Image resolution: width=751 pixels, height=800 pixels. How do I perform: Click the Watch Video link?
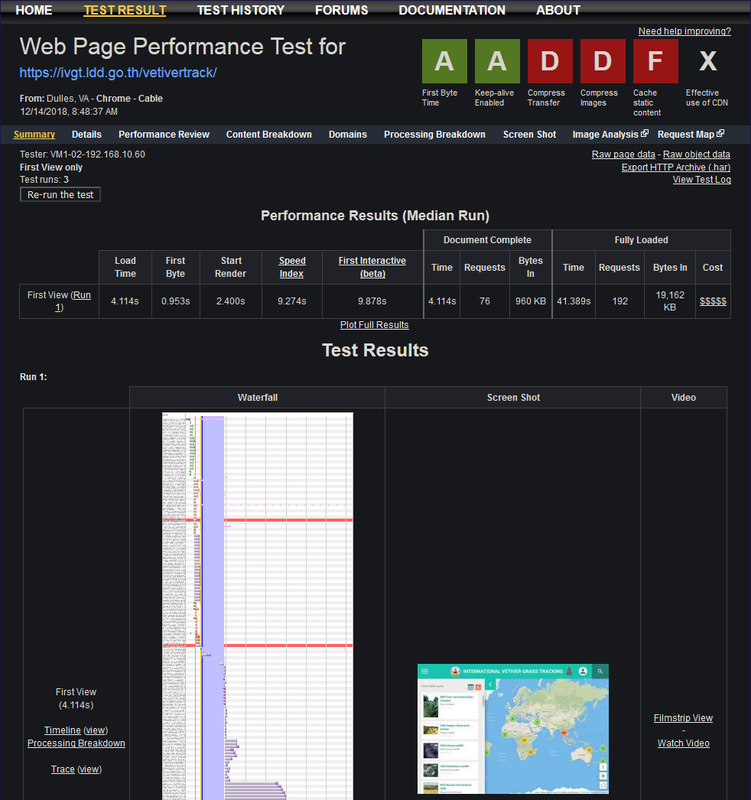[683, 743]
